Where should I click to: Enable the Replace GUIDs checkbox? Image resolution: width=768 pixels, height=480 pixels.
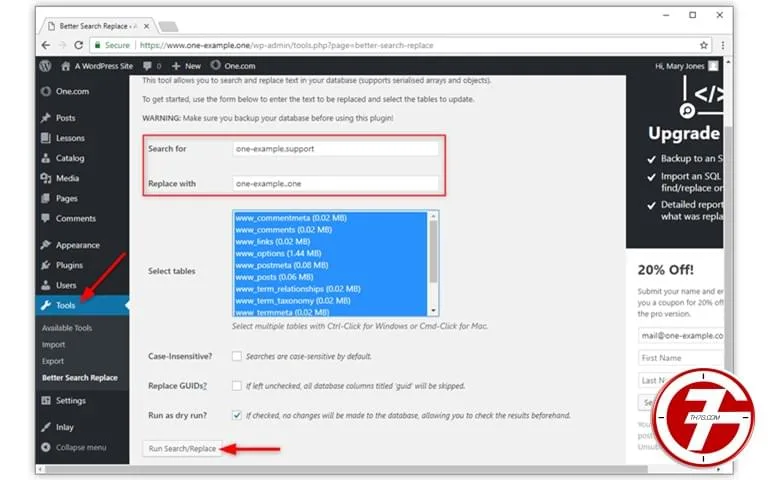click(237, 386)
